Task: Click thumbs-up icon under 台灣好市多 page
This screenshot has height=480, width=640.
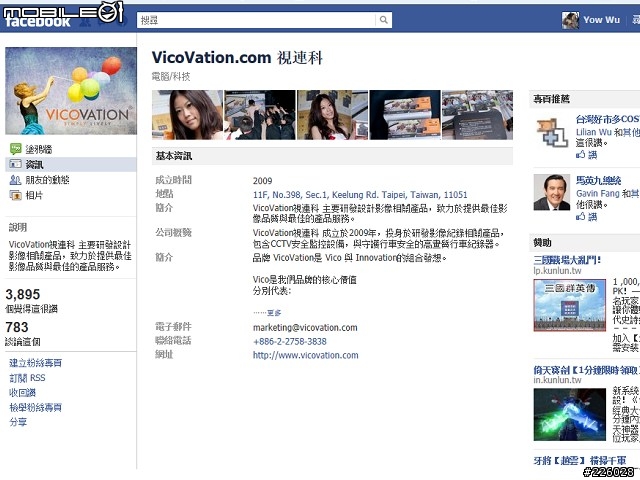Action: [x=580, y=154]
